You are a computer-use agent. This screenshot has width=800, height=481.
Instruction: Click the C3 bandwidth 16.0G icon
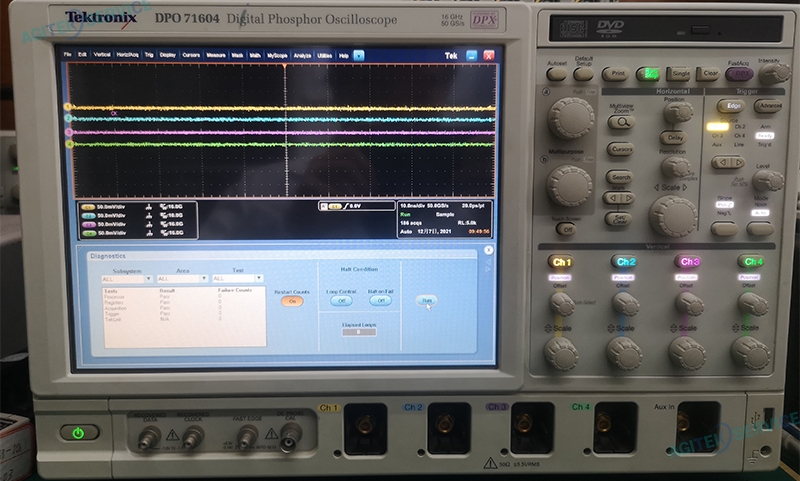[171, 224]
